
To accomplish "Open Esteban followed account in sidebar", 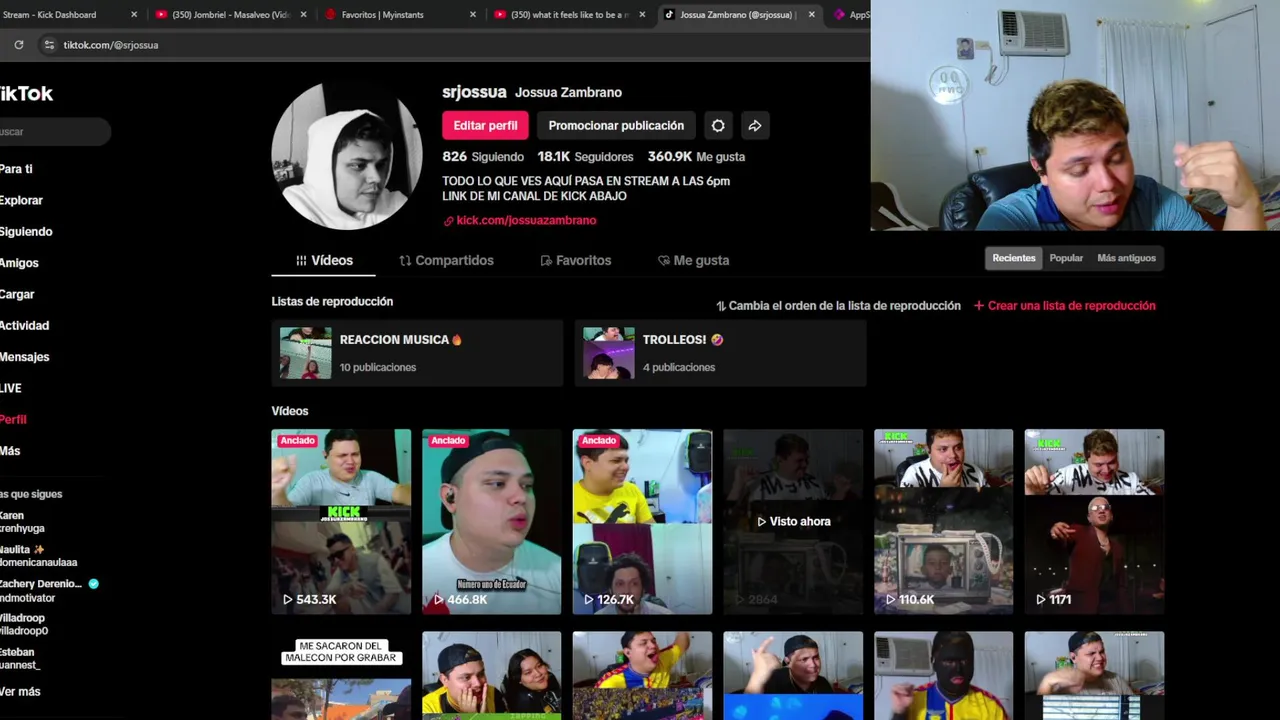I will pos(20,658).
